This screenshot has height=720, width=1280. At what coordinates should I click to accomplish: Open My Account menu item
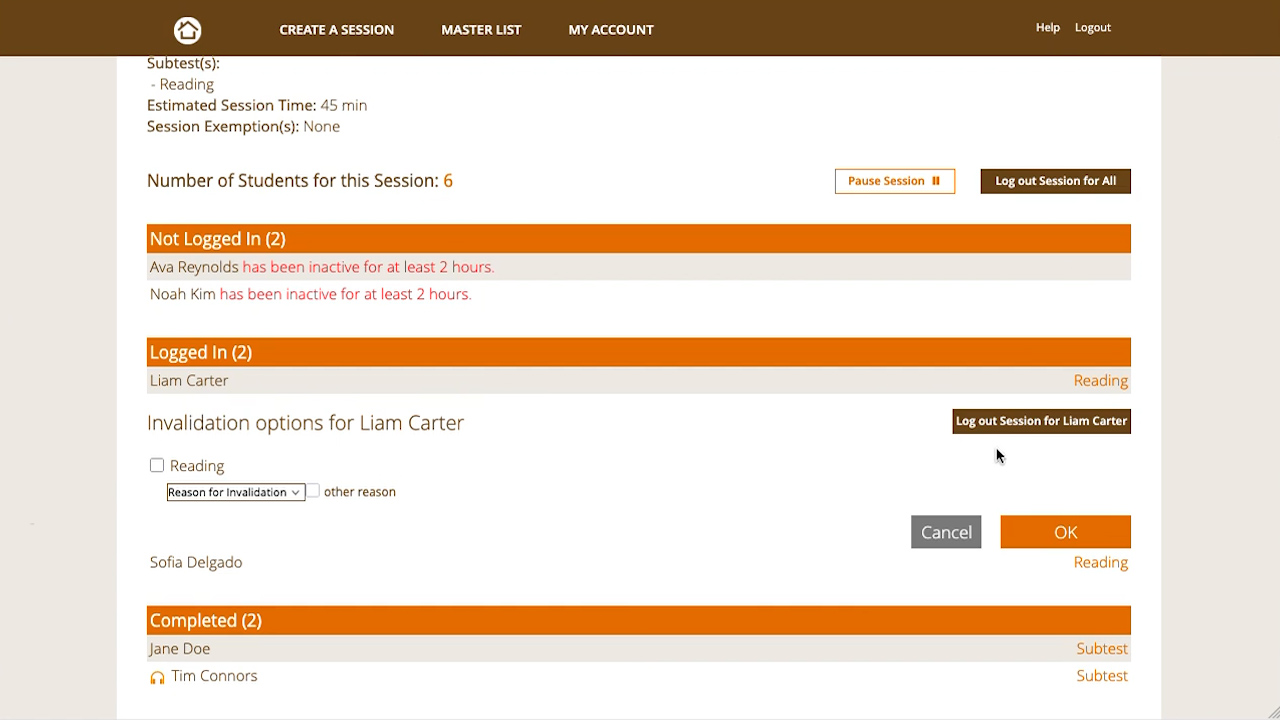610,30
